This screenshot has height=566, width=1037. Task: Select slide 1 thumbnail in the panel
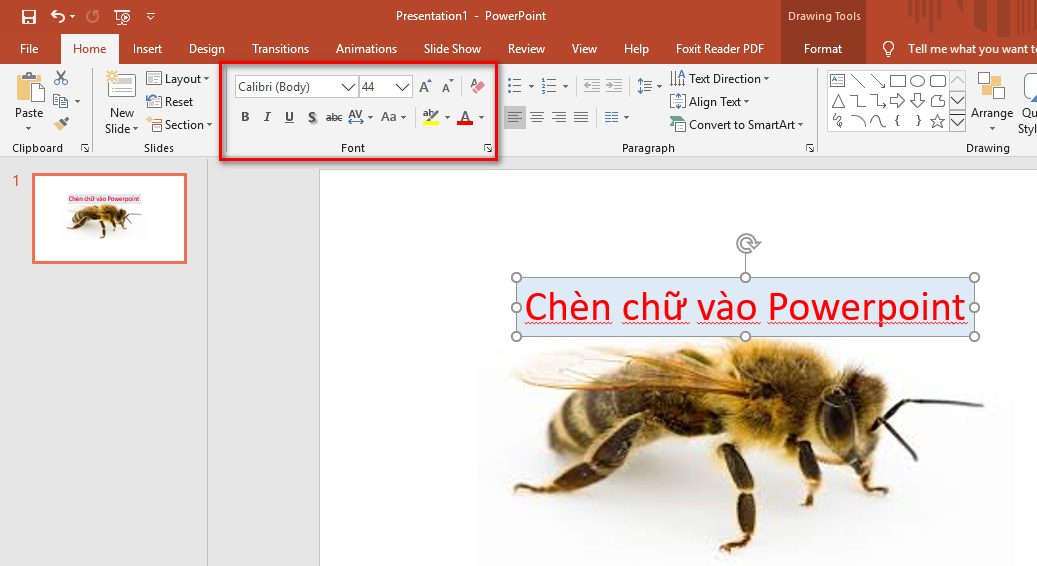click(109, 218)
